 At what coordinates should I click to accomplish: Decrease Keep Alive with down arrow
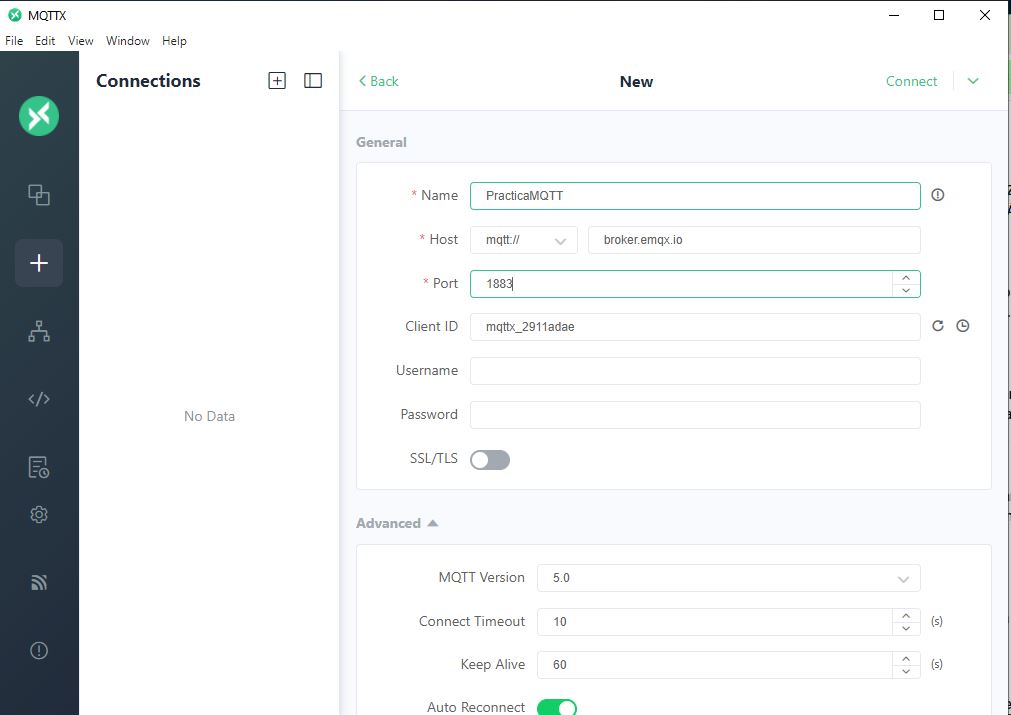[906, 671]
